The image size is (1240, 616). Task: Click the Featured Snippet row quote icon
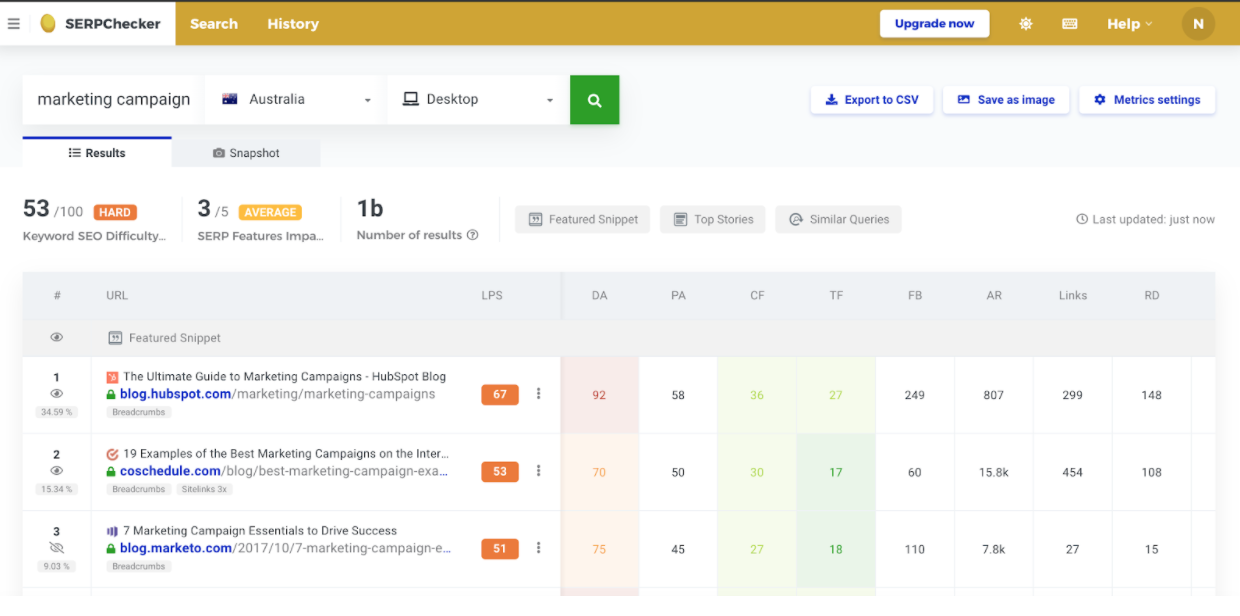click(x=115, y=338)
